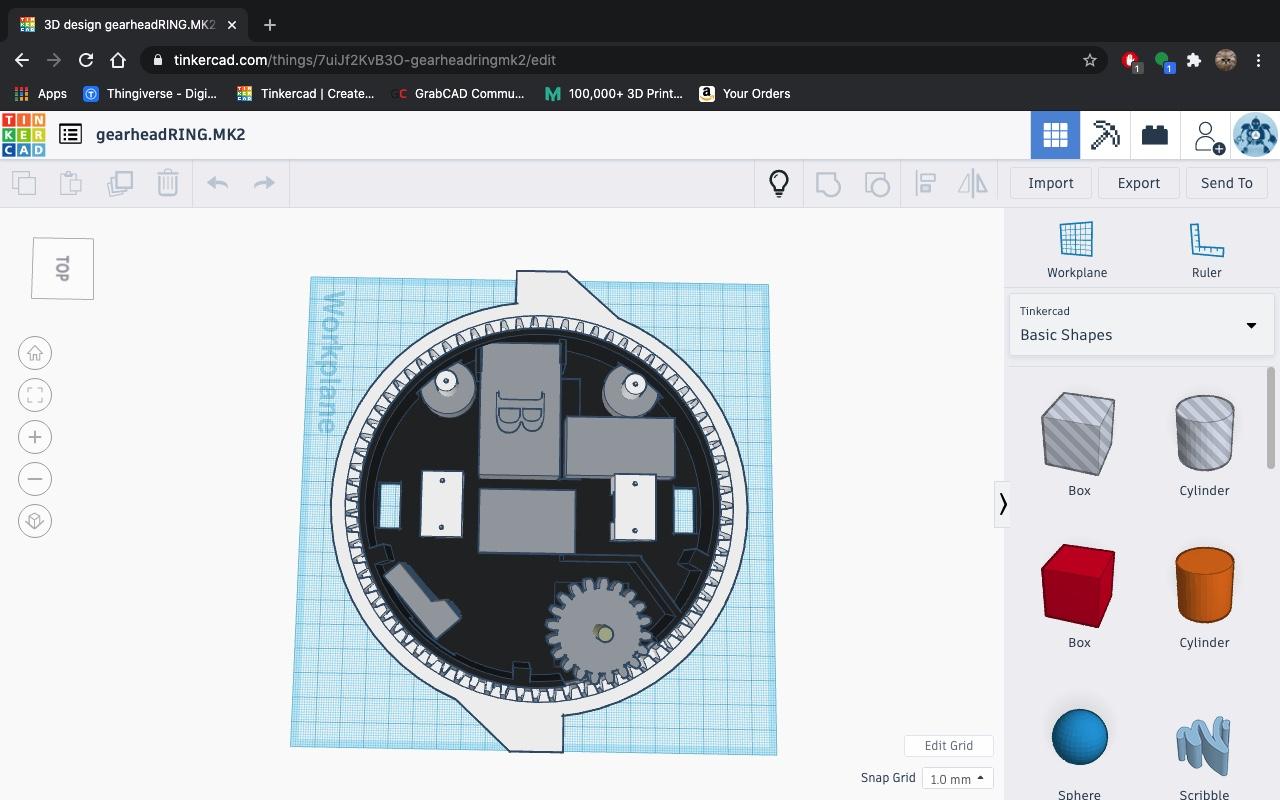This screenshot has width=1280, height=800.
Task: Click the Import button
Action: click(1050, 183)
